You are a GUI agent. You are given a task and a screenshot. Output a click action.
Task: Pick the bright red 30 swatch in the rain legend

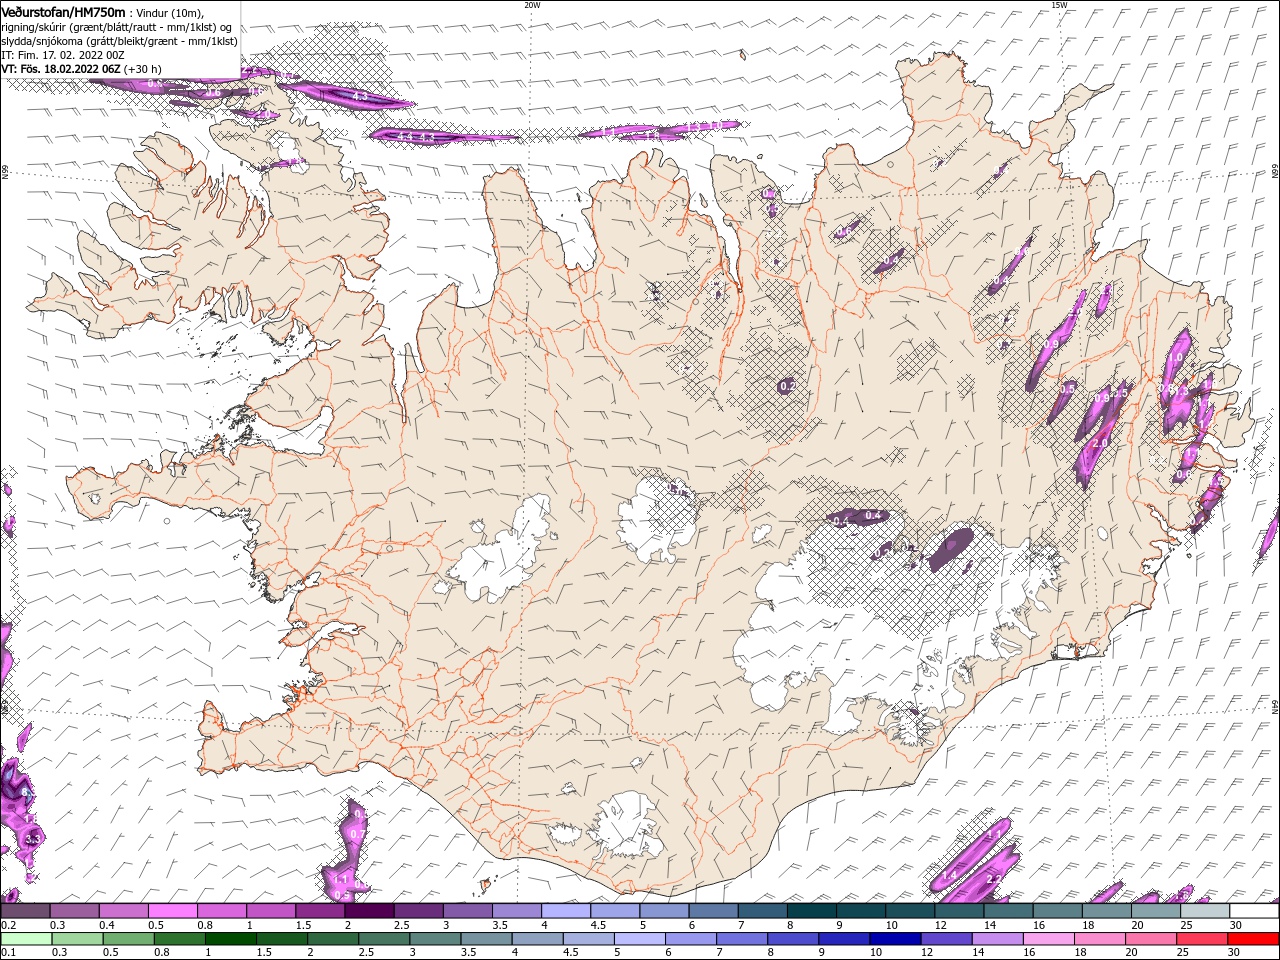(x=1254, y=939)
